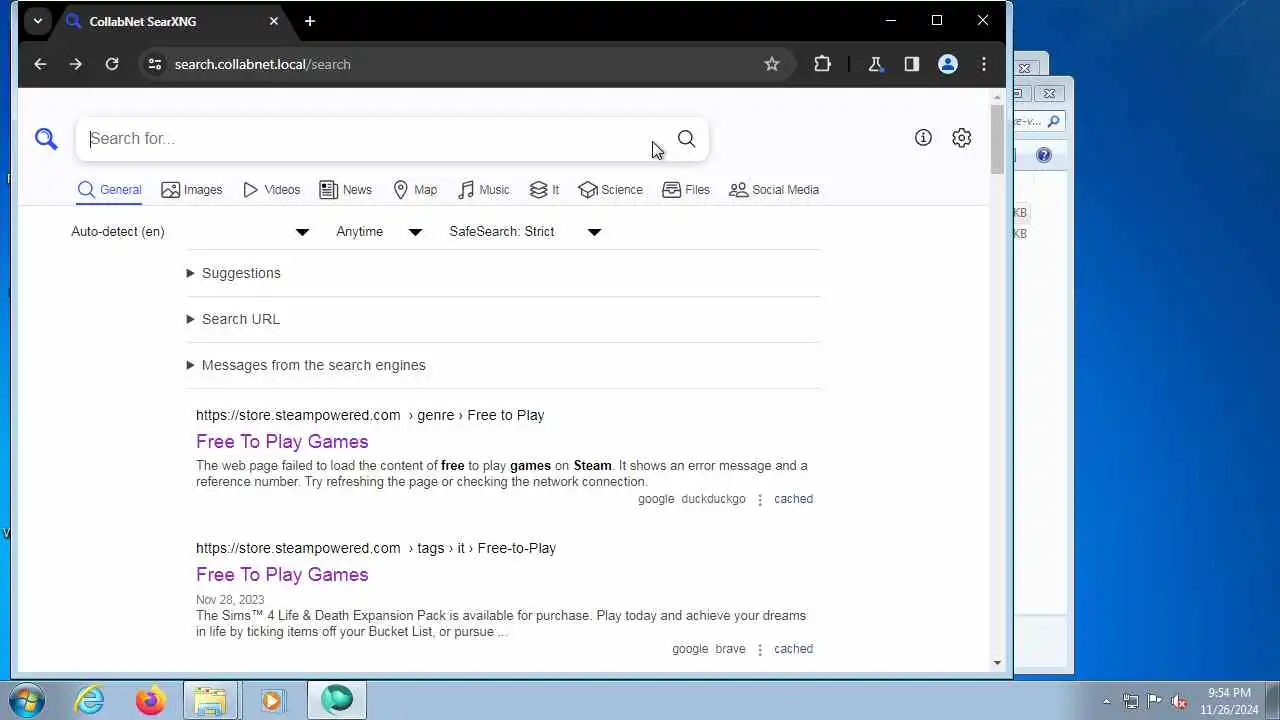Open Windows Media Player from taskbar
The image size is (1280, 720).
(x=272, y=700)
